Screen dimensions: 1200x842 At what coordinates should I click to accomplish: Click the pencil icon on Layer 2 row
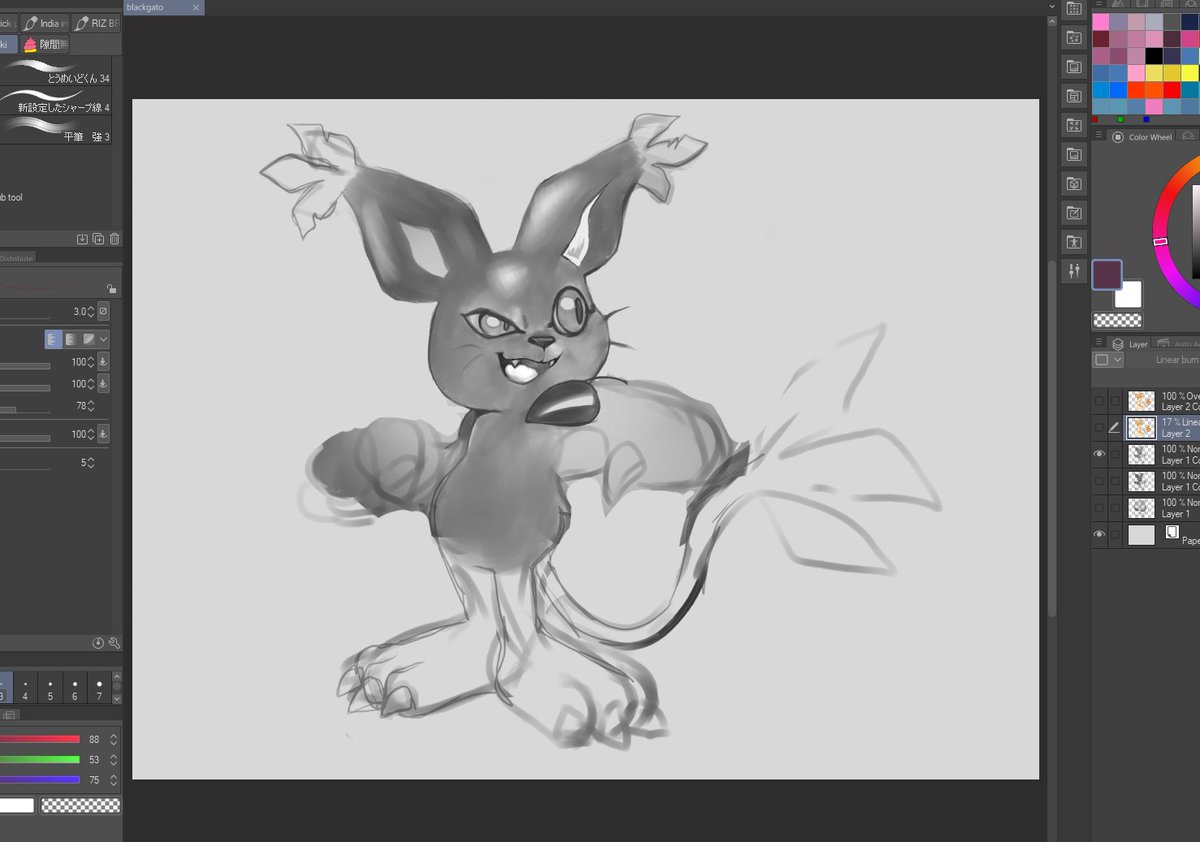1115,428
